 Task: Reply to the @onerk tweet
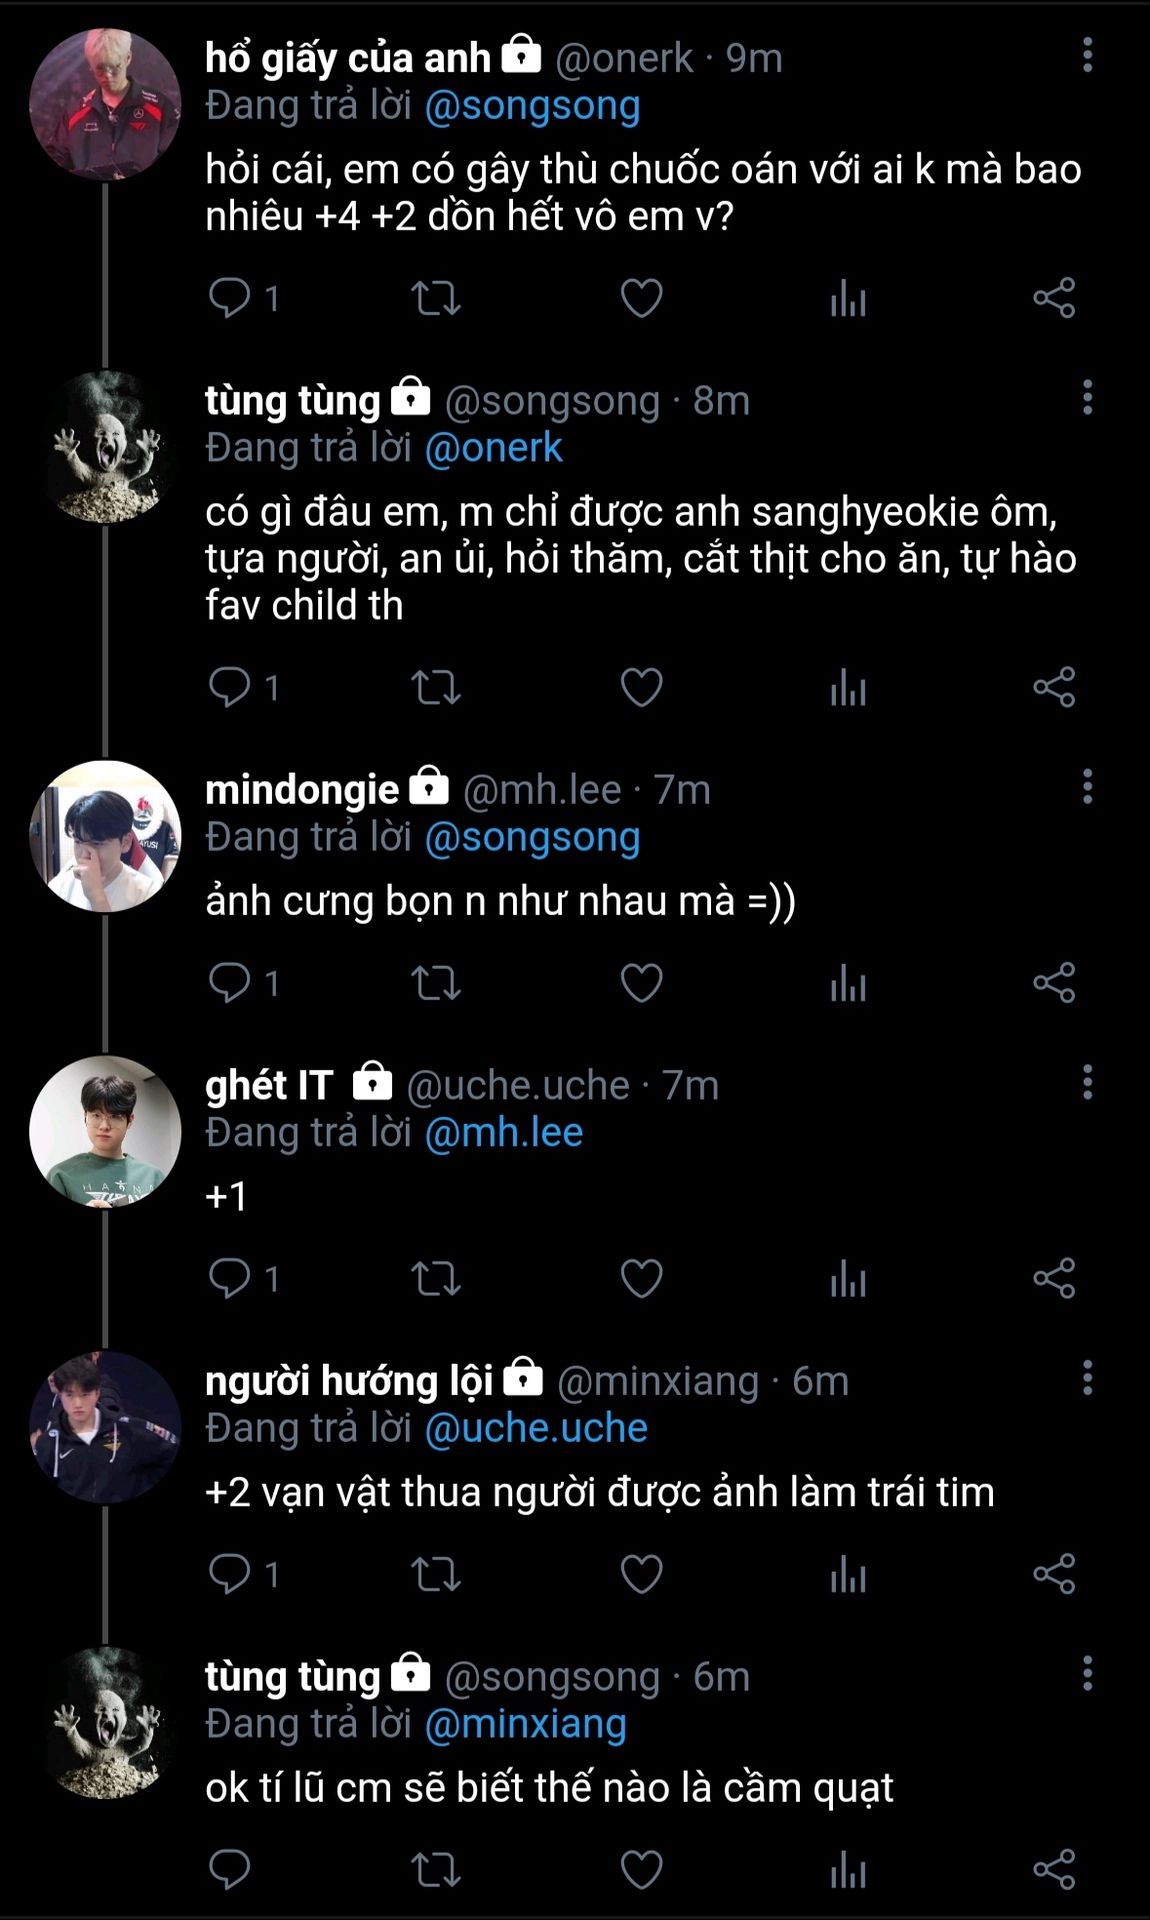coord(230,298)
